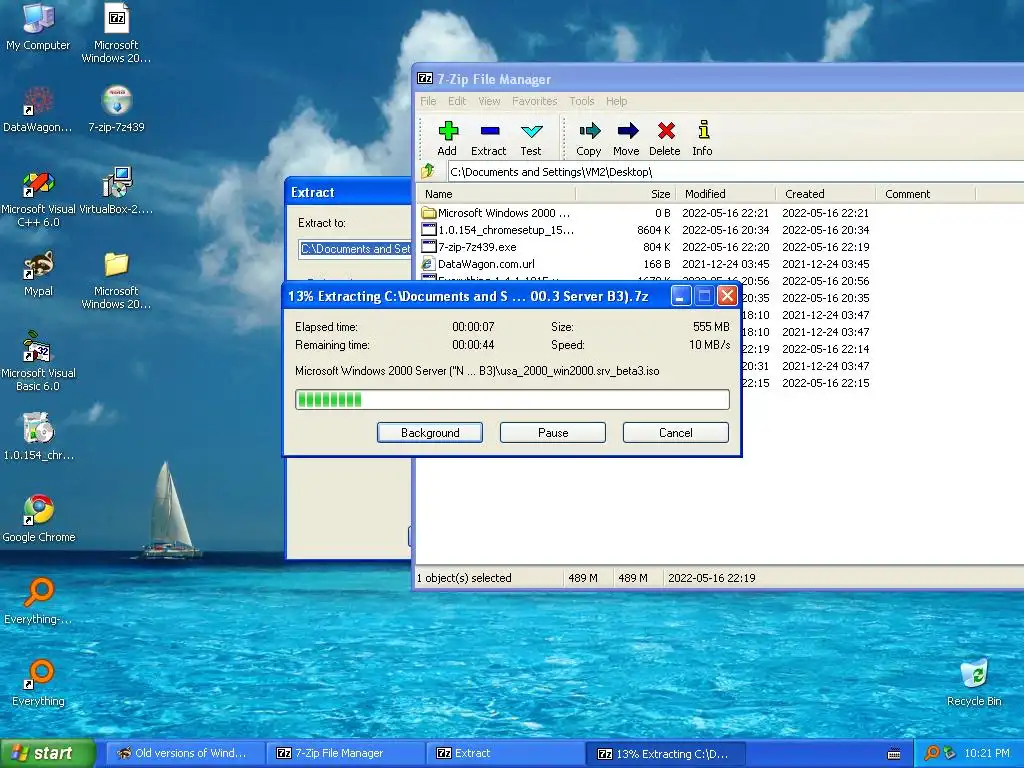Select the DataWagon desktop shortcut
This screenshot has width=1024, height=768.
point(38,109)
